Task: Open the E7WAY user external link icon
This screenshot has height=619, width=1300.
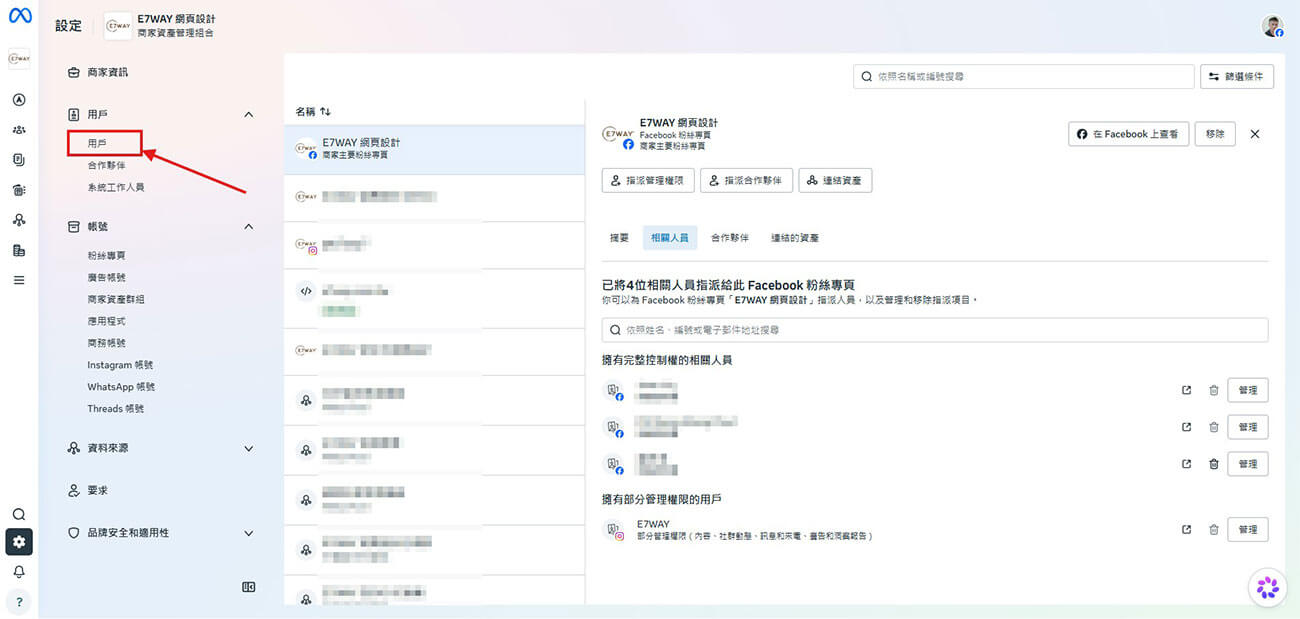Action: pyautogui.click(x=1187, y=530)
